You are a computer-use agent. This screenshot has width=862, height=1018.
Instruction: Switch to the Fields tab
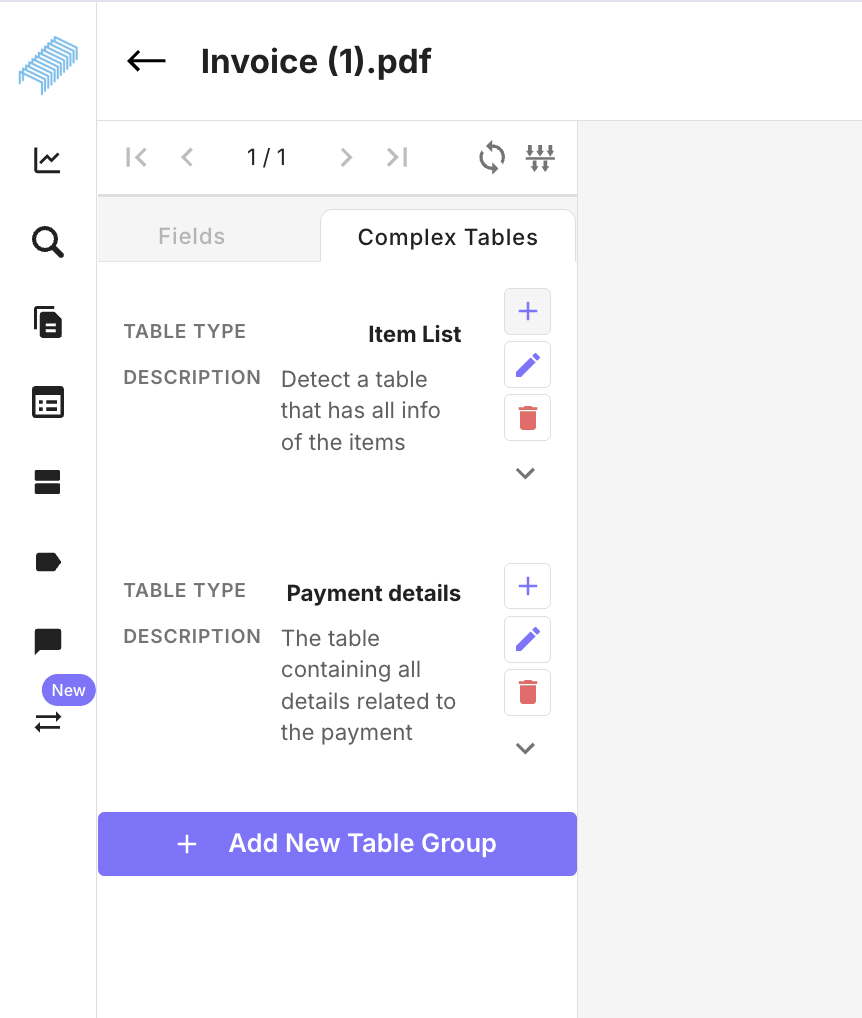(191, 236)
